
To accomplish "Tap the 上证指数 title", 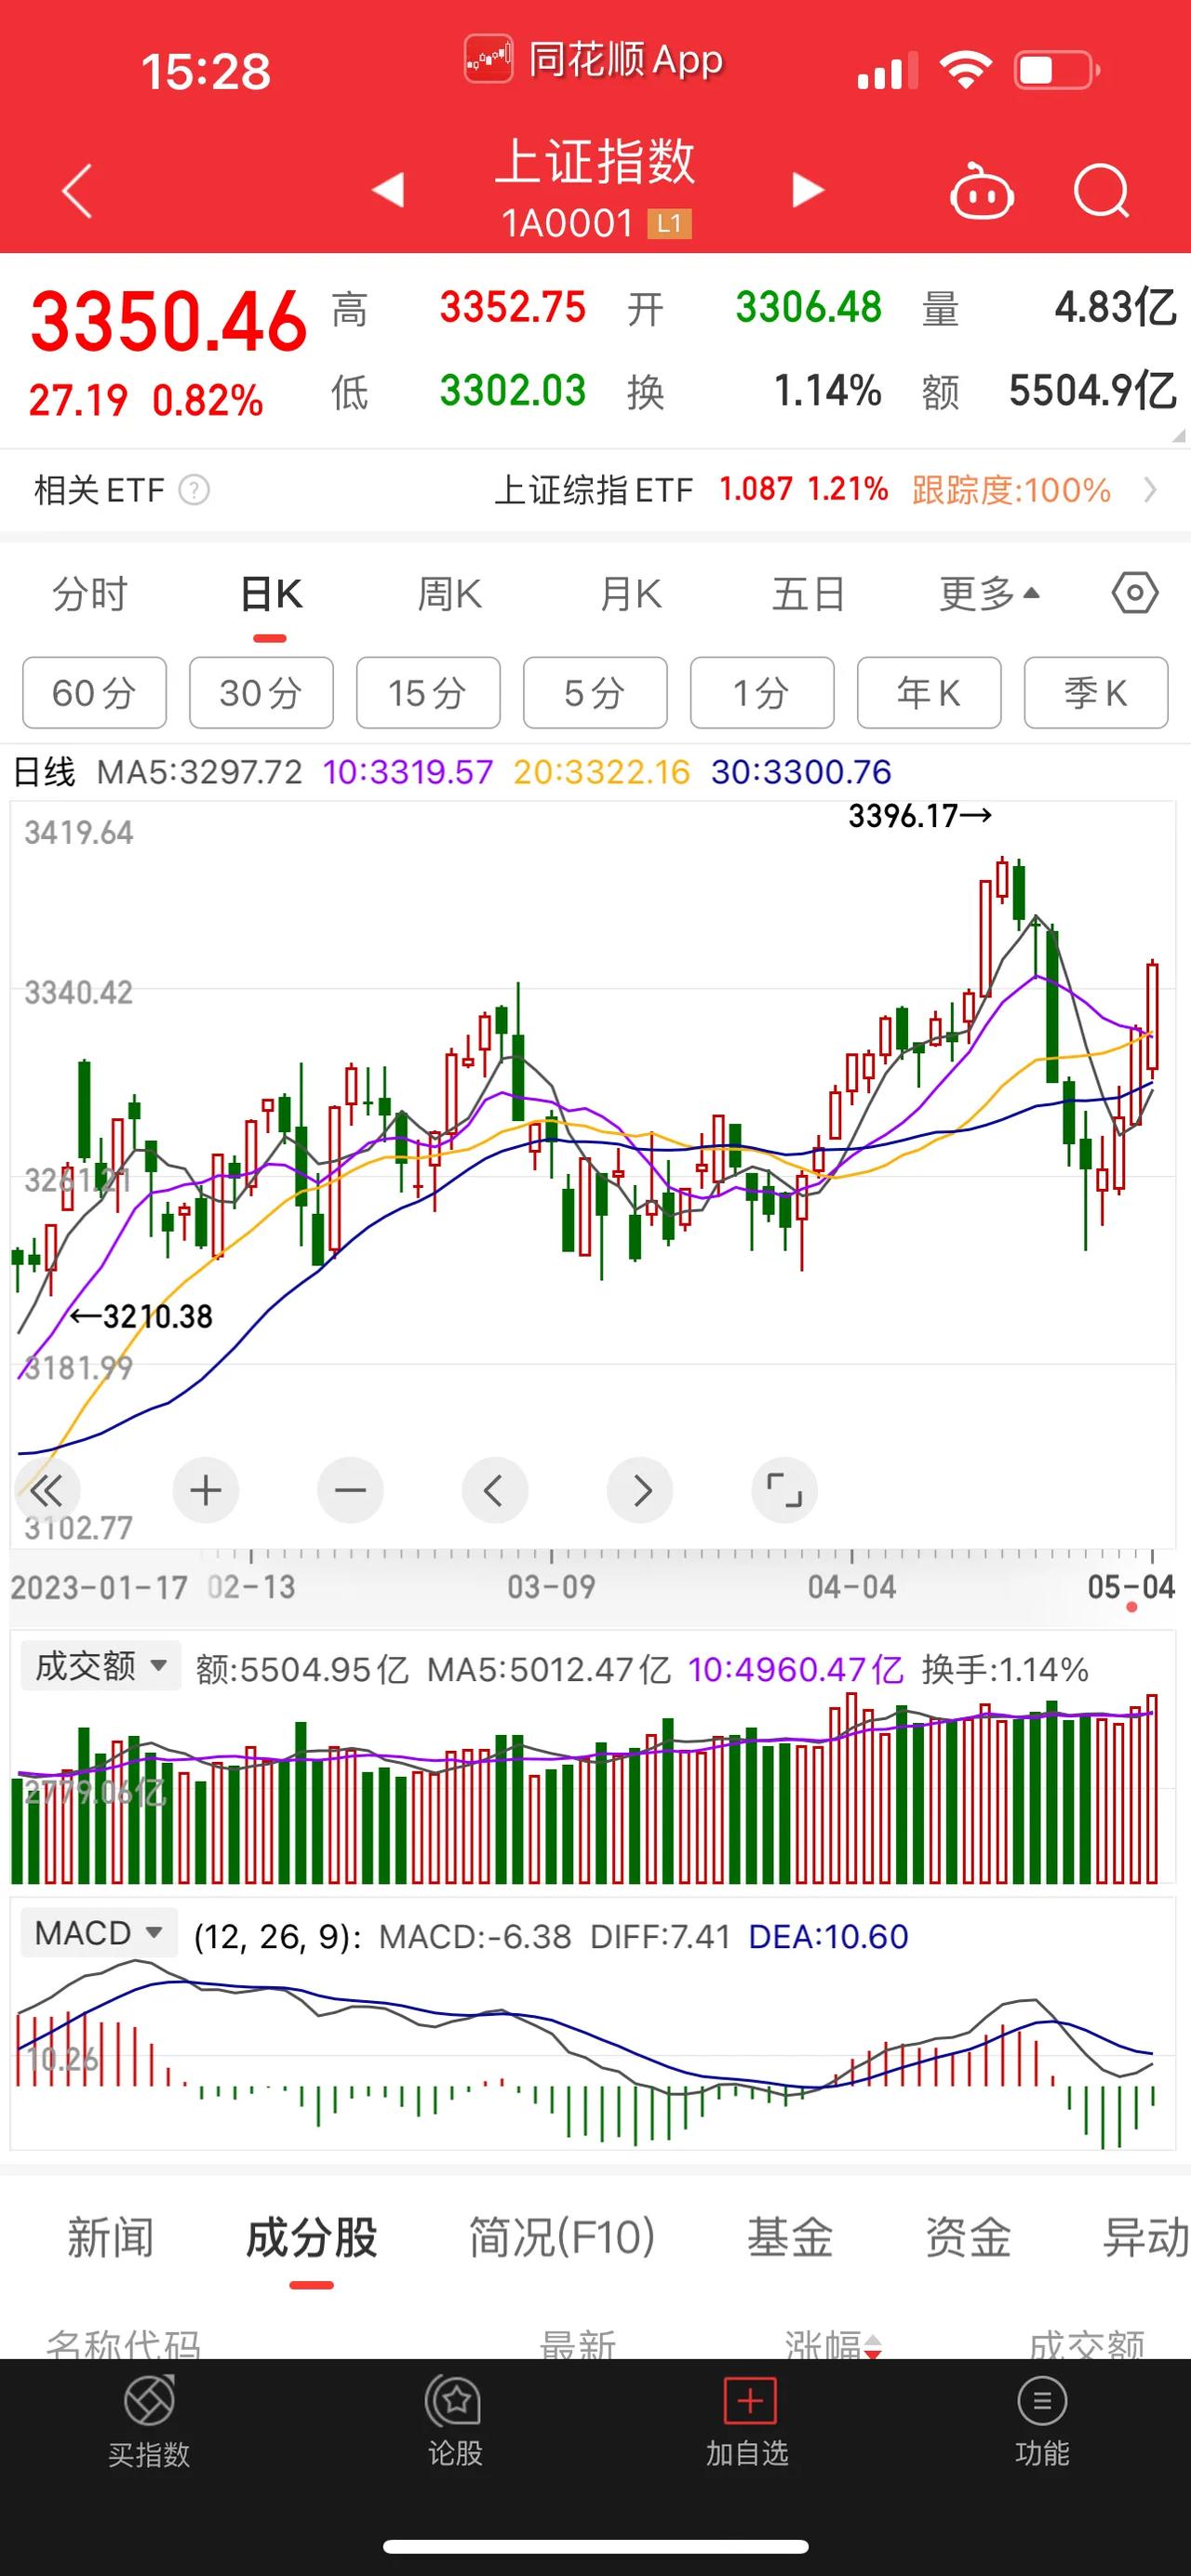I will tap(595, 161).
